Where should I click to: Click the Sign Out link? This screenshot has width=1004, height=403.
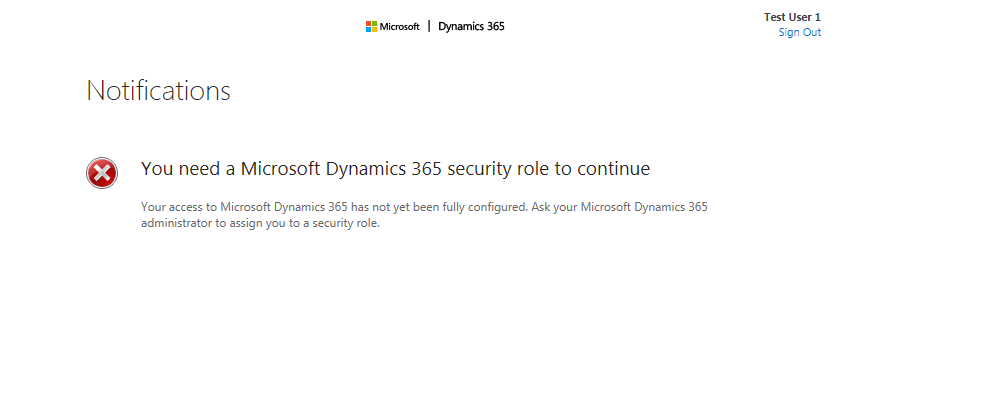click(x=799, y=32)
